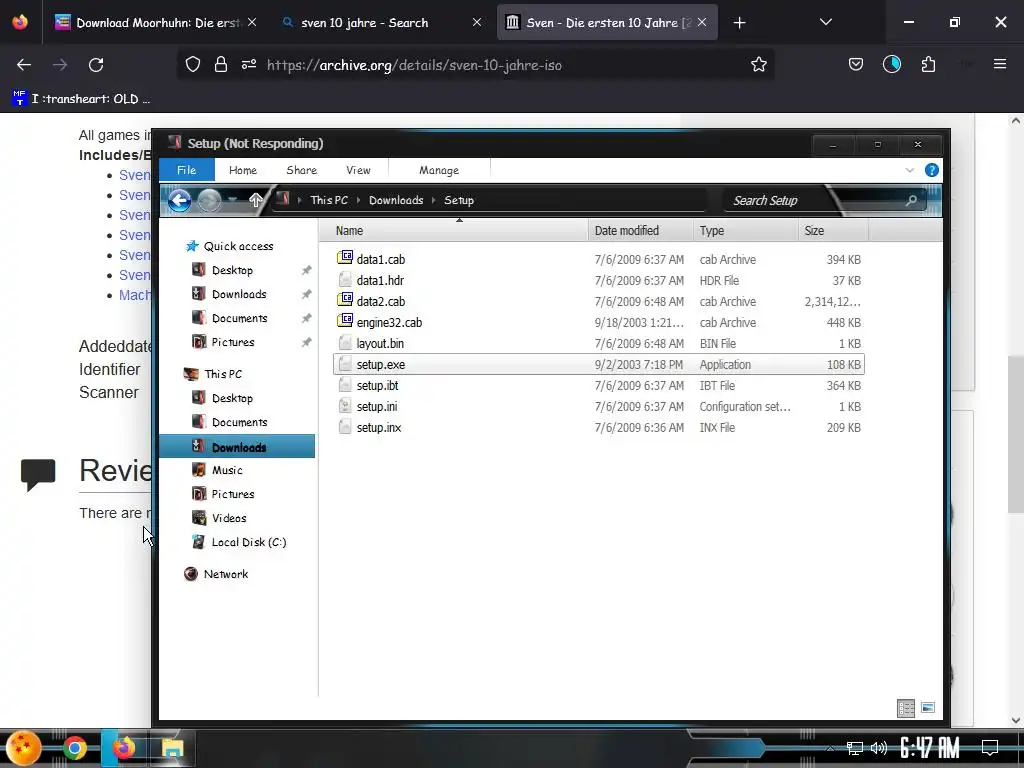The height and width of the screenshot is (768, 1024).
Task: Open the Manage ribbon tab
Action: tap(439, 170)
